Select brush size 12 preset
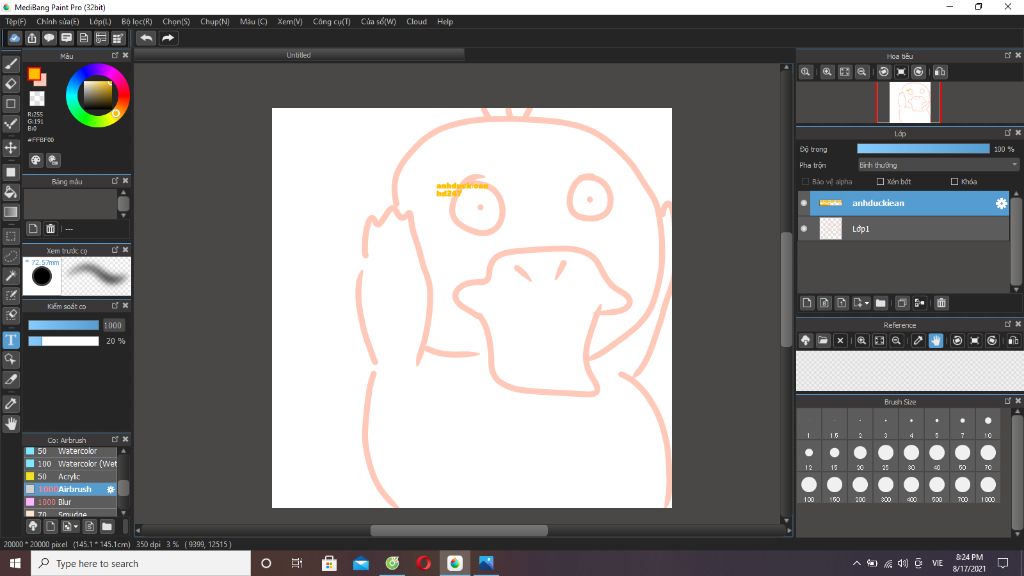Screen dimensions: 1024x576 (x=808, y=456)
